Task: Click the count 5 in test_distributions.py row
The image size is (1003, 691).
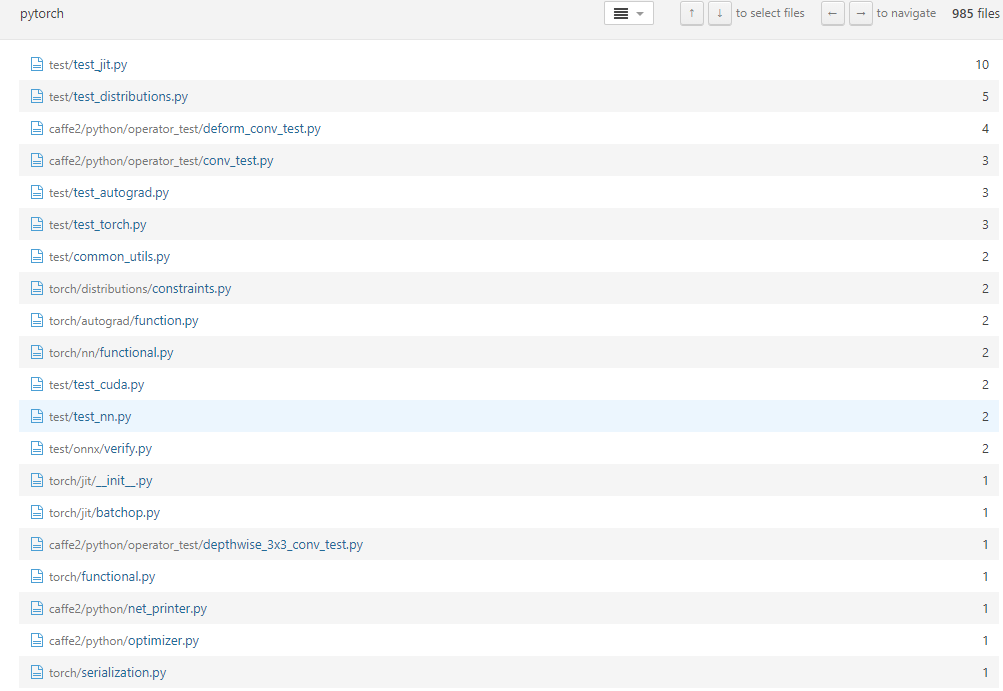Action: [985, 97]
